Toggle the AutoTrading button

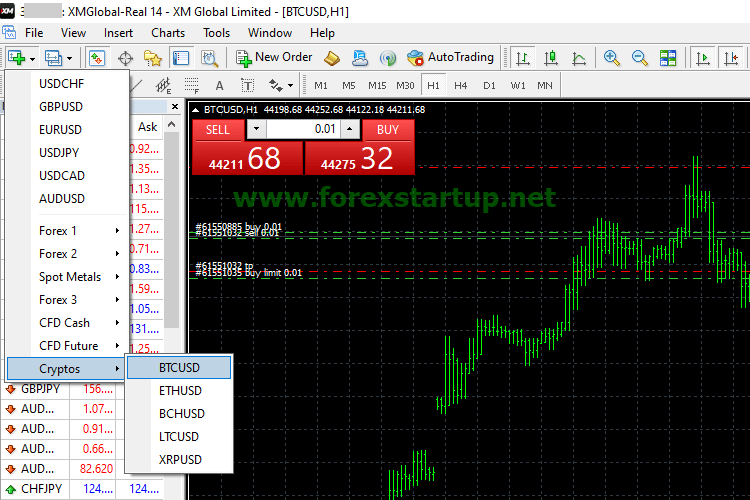(450, 58)
